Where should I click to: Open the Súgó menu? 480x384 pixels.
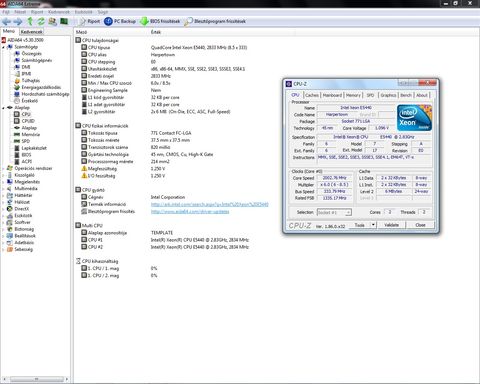103,12
